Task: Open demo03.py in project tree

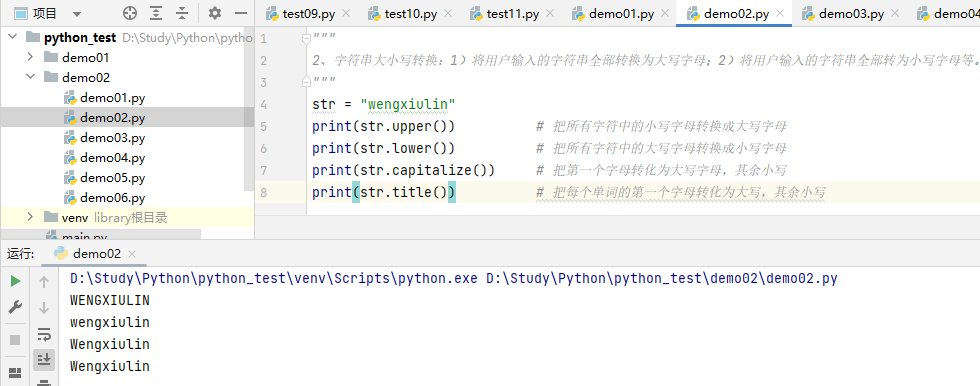Action: (x=112, y=137)
